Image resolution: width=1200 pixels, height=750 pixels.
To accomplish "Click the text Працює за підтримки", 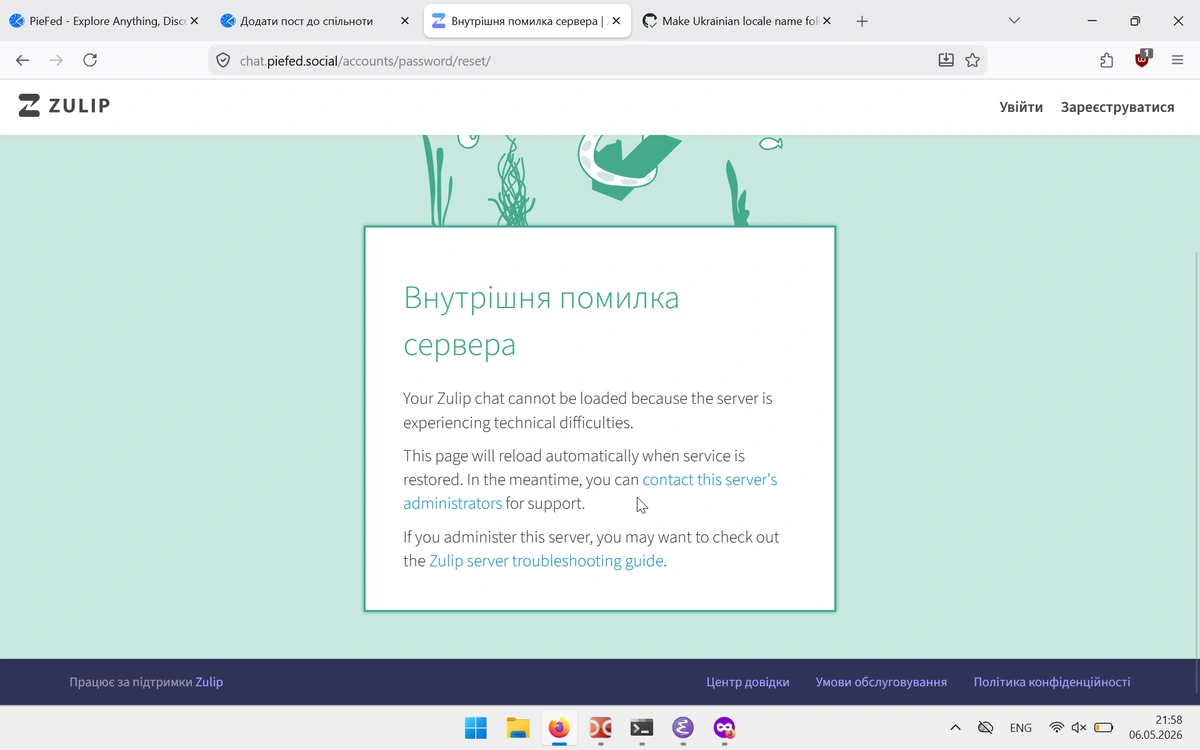I will [130, 682].
